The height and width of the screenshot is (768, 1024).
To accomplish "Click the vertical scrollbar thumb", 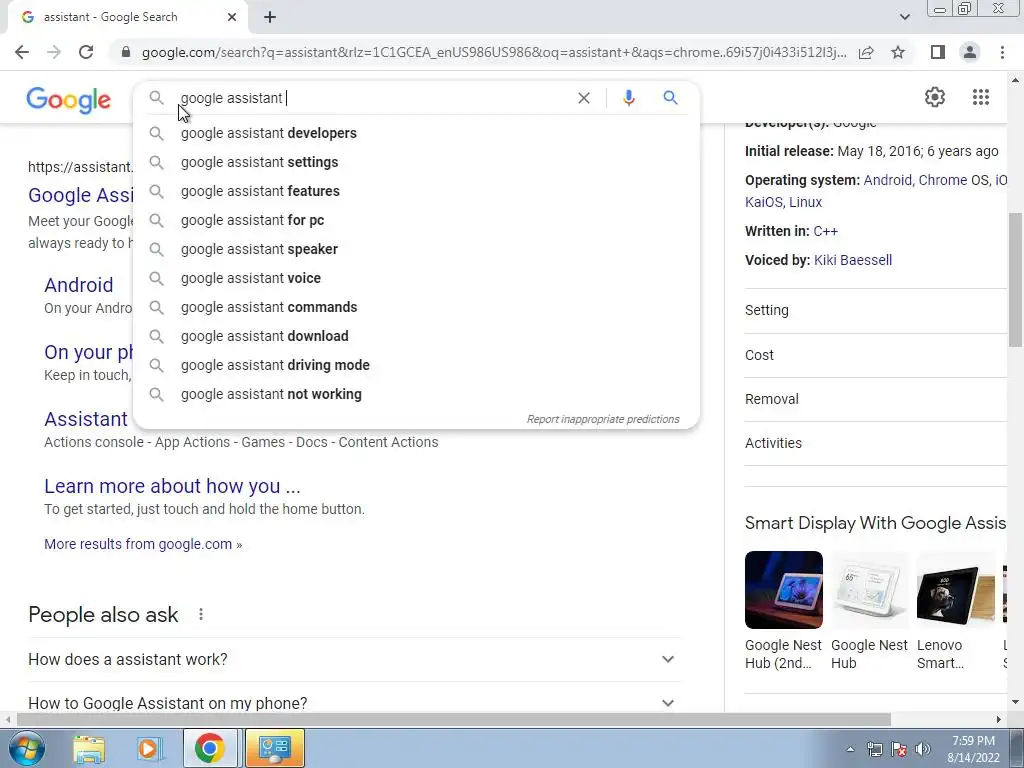I will (1014, 281).
